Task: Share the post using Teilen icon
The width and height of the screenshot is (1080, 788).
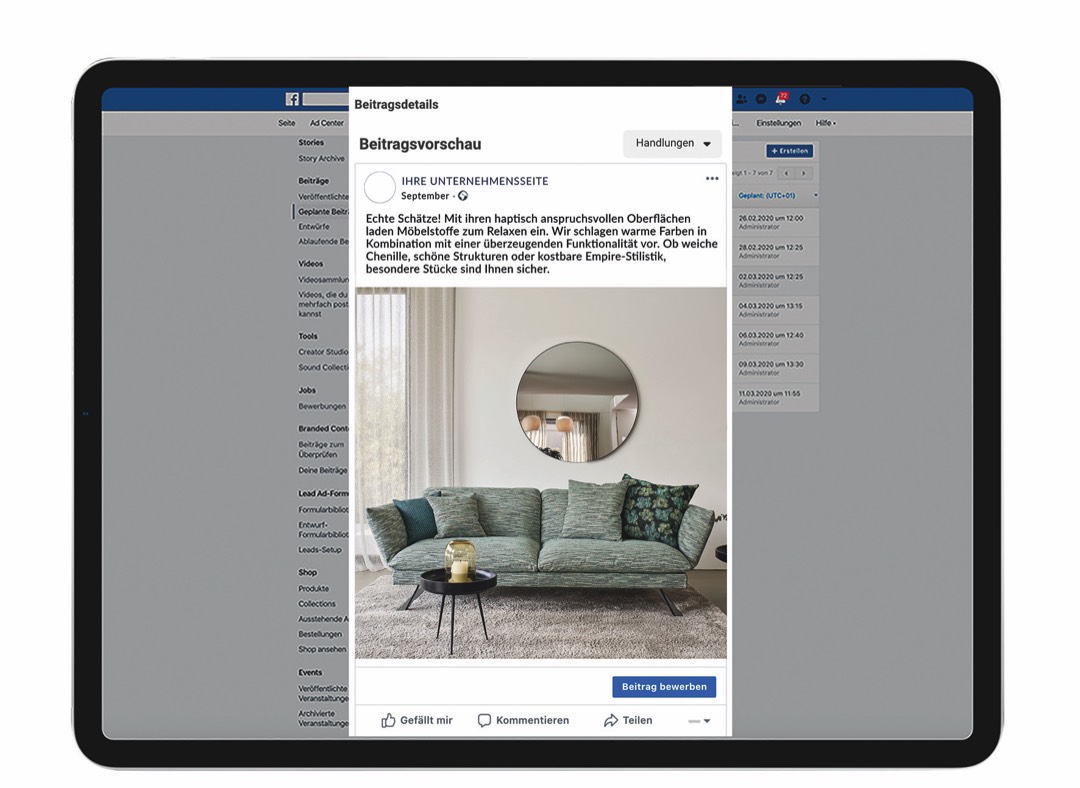Action: (627, 720)
